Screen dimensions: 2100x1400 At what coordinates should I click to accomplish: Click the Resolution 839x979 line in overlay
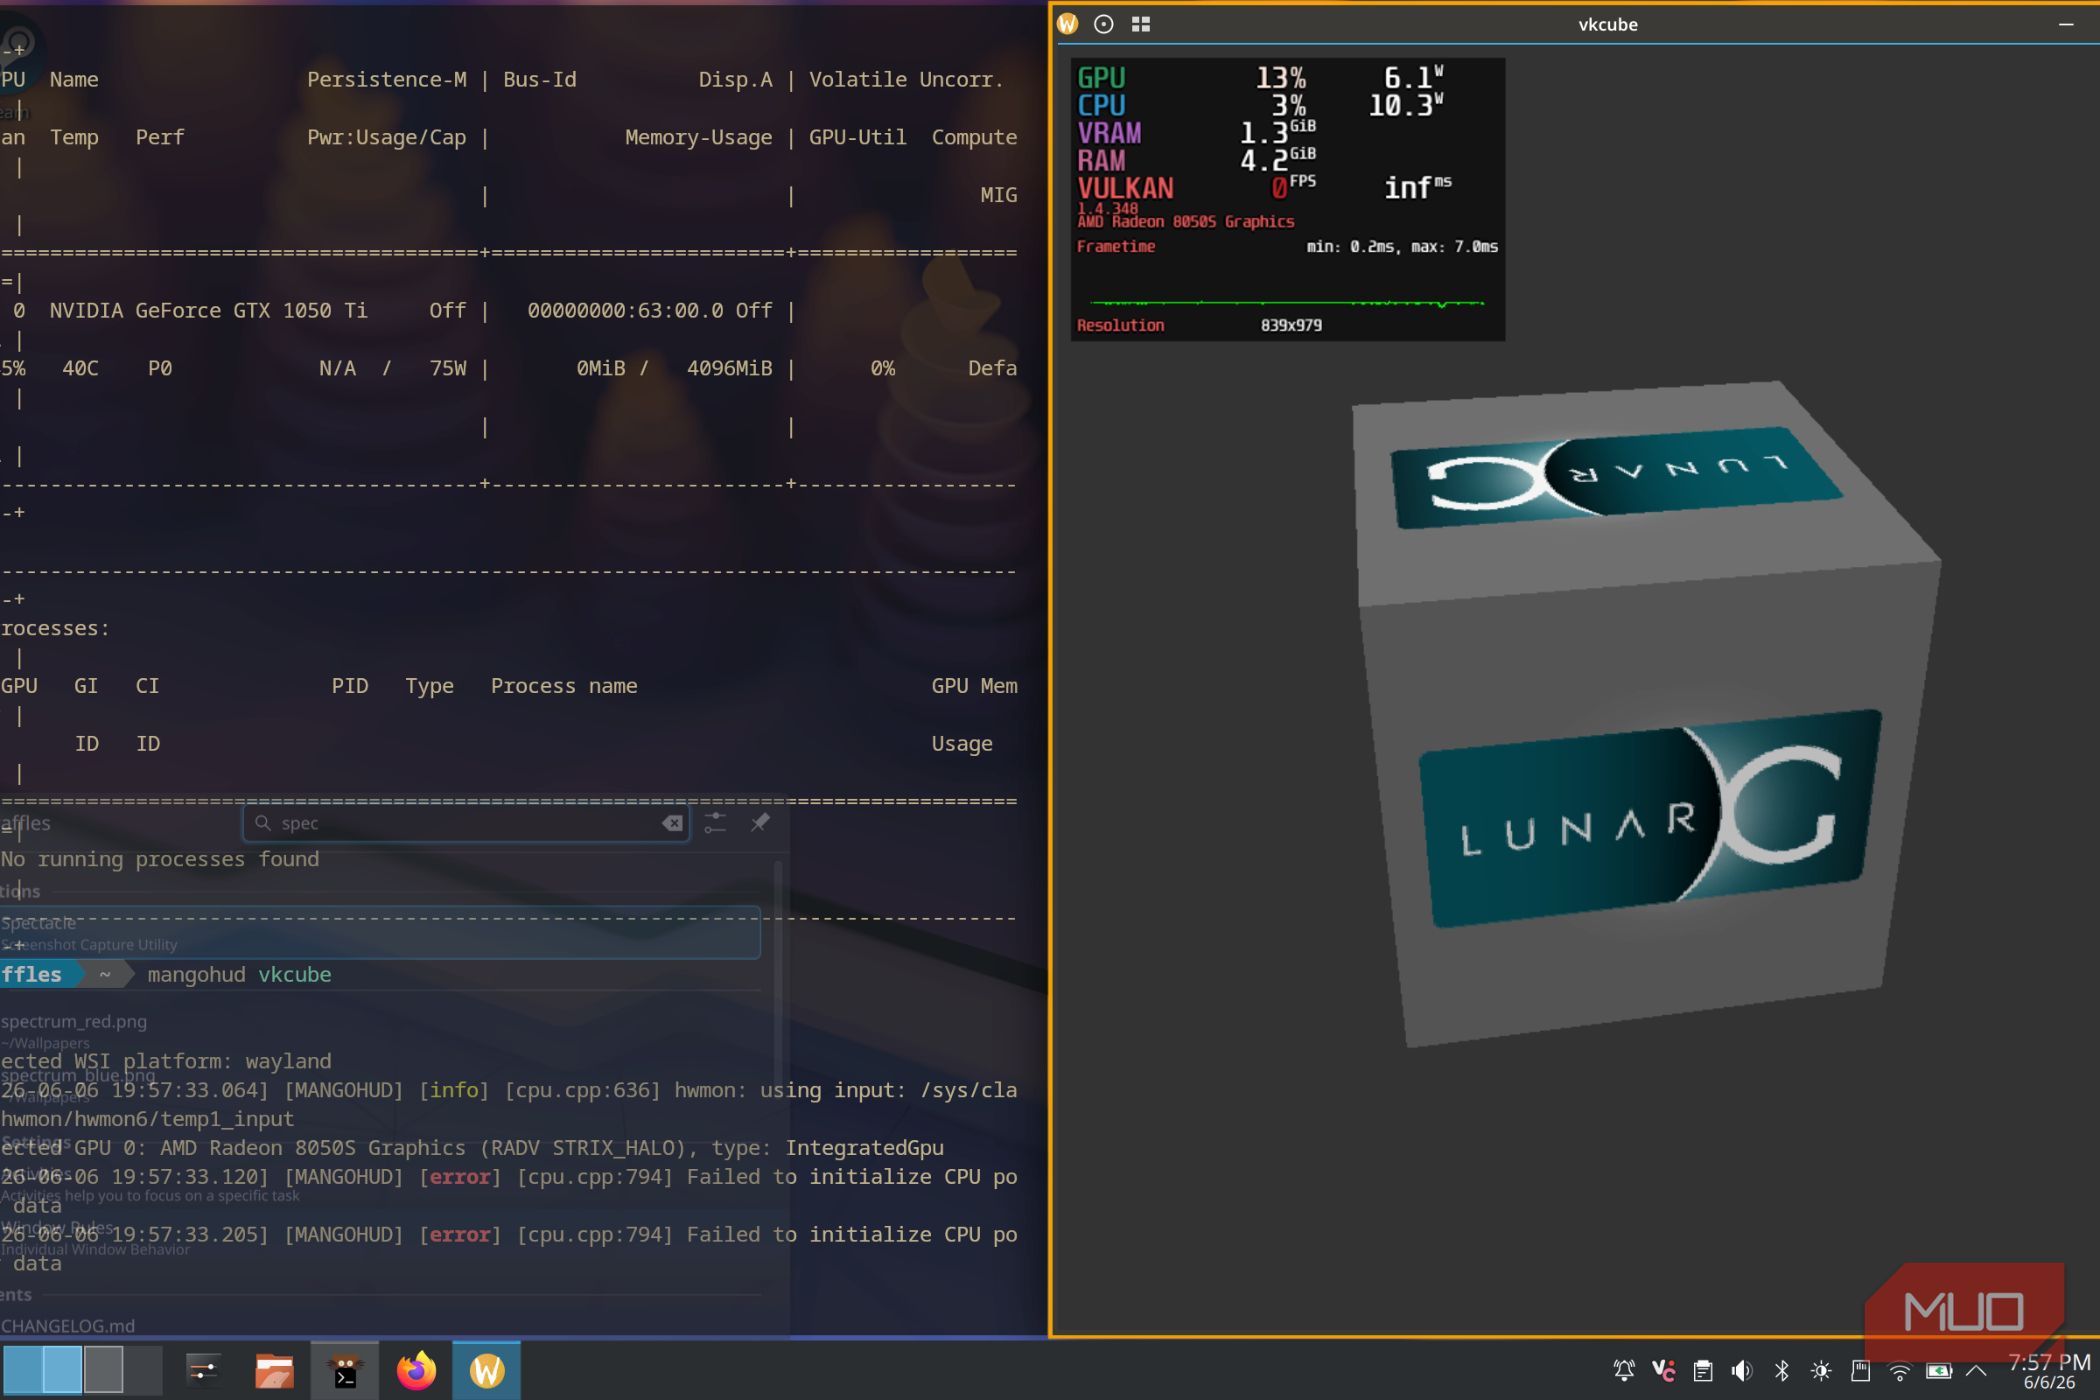point(1199,325)
